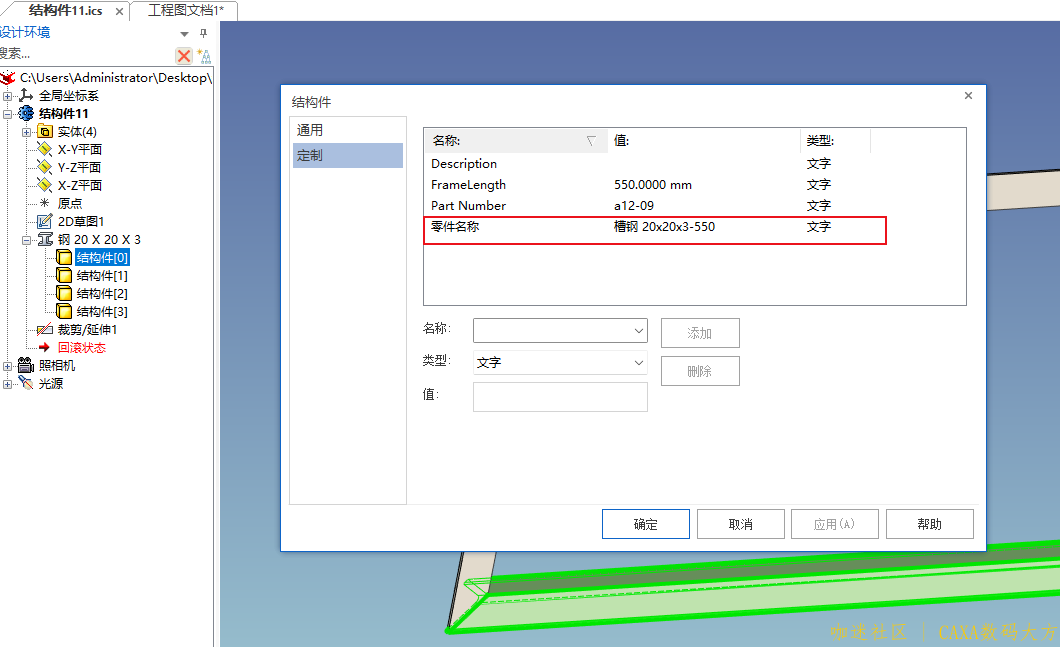This screenshot has height=647, width=1060.
Task: Click the yellow box icon of 结构件[3]
Action: click(x=64, y=311)
